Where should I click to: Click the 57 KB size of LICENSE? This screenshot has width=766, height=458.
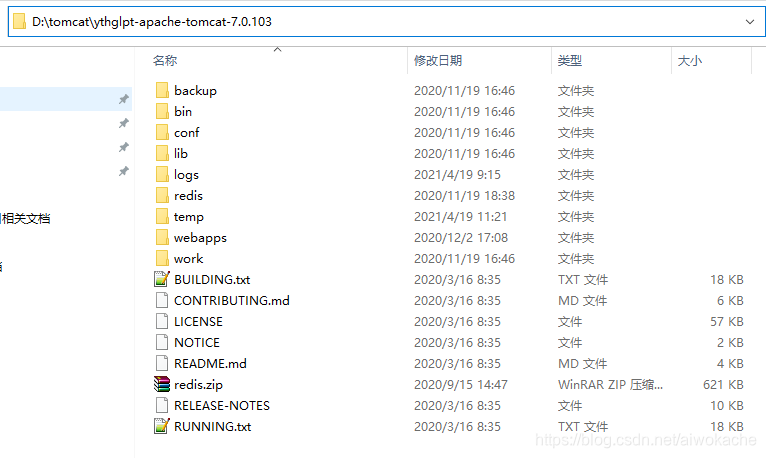tap(726, 321)
